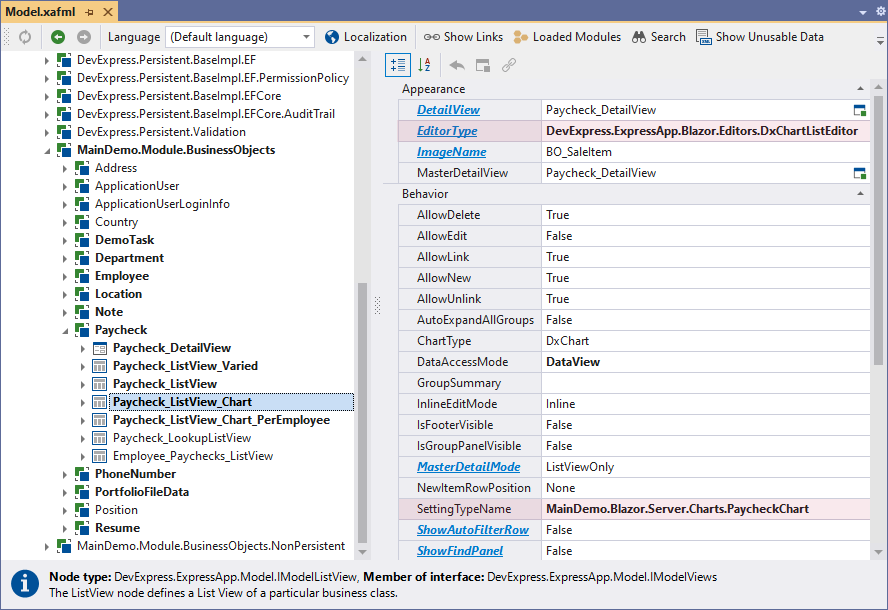
Task: Select Paycheck_LookupListView node
Action: (x=182, y=438)
